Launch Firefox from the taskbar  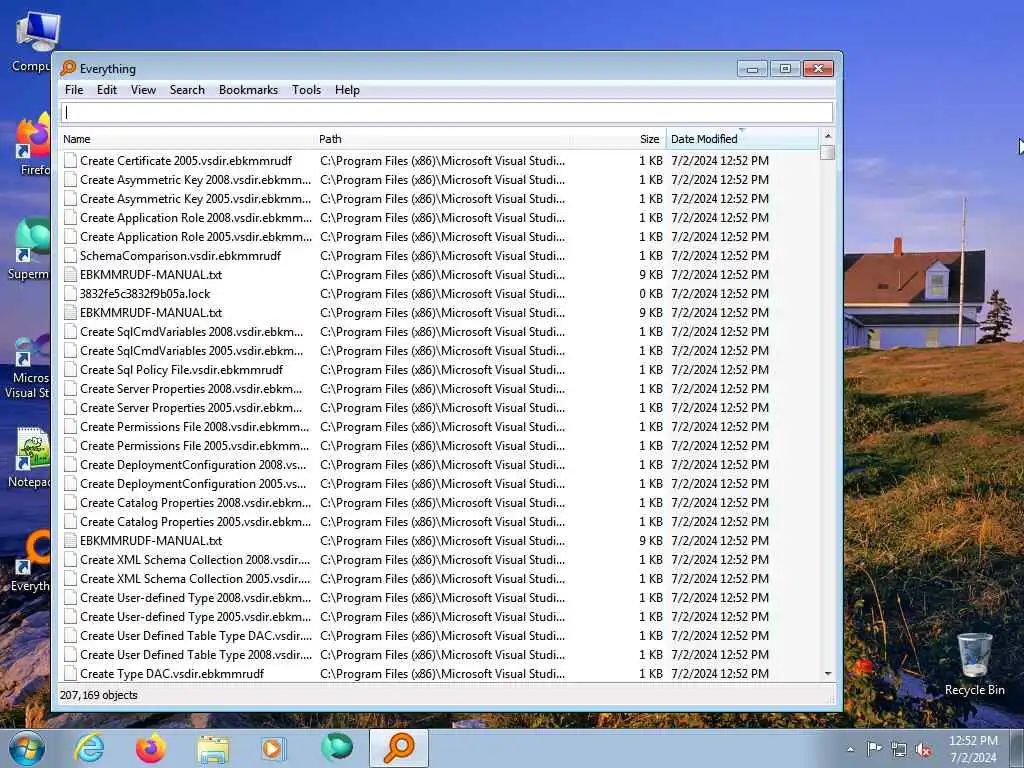tap(150, 748)
